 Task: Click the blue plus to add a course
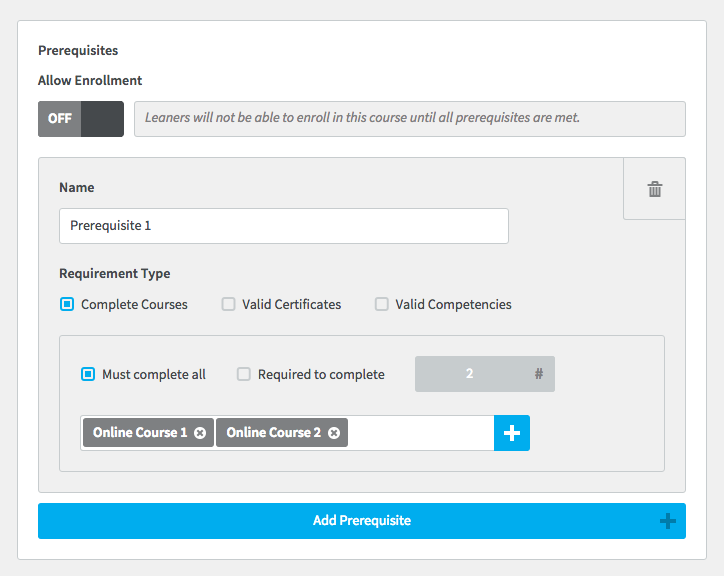point(512,433)
